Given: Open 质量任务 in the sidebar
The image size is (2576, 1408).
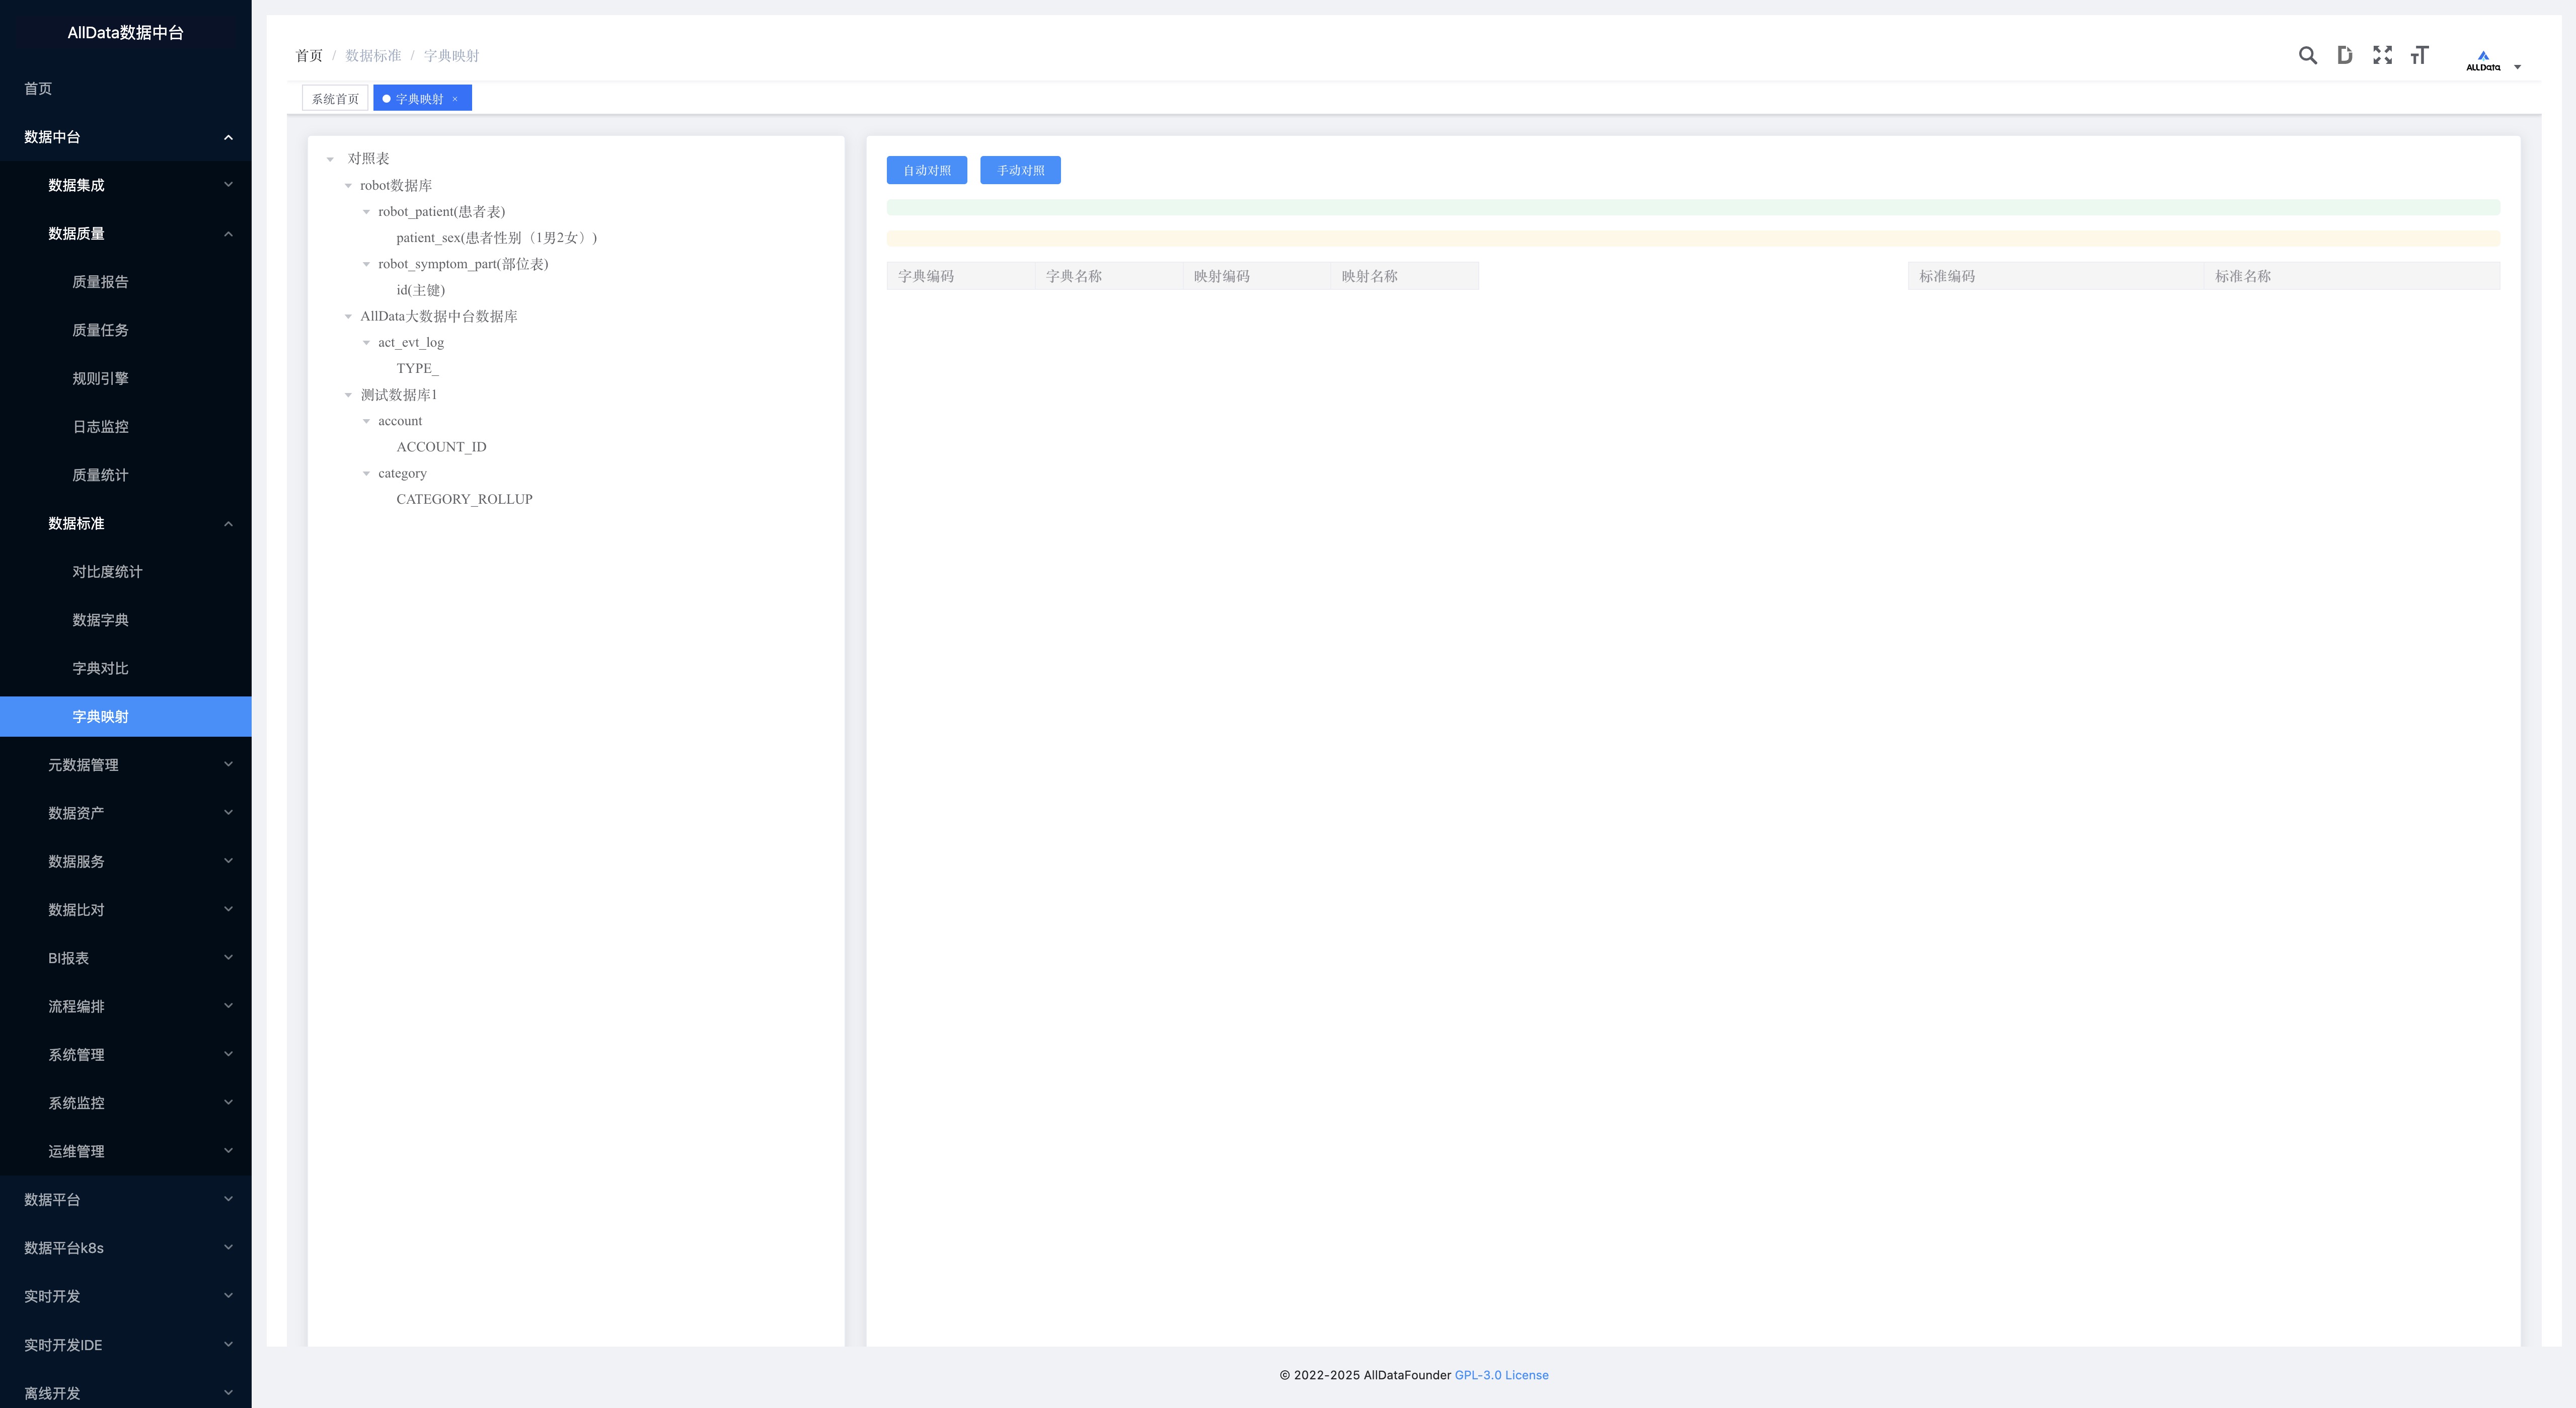Looking at the screenshot, I should pyautogui.click(x=126, y=330).
